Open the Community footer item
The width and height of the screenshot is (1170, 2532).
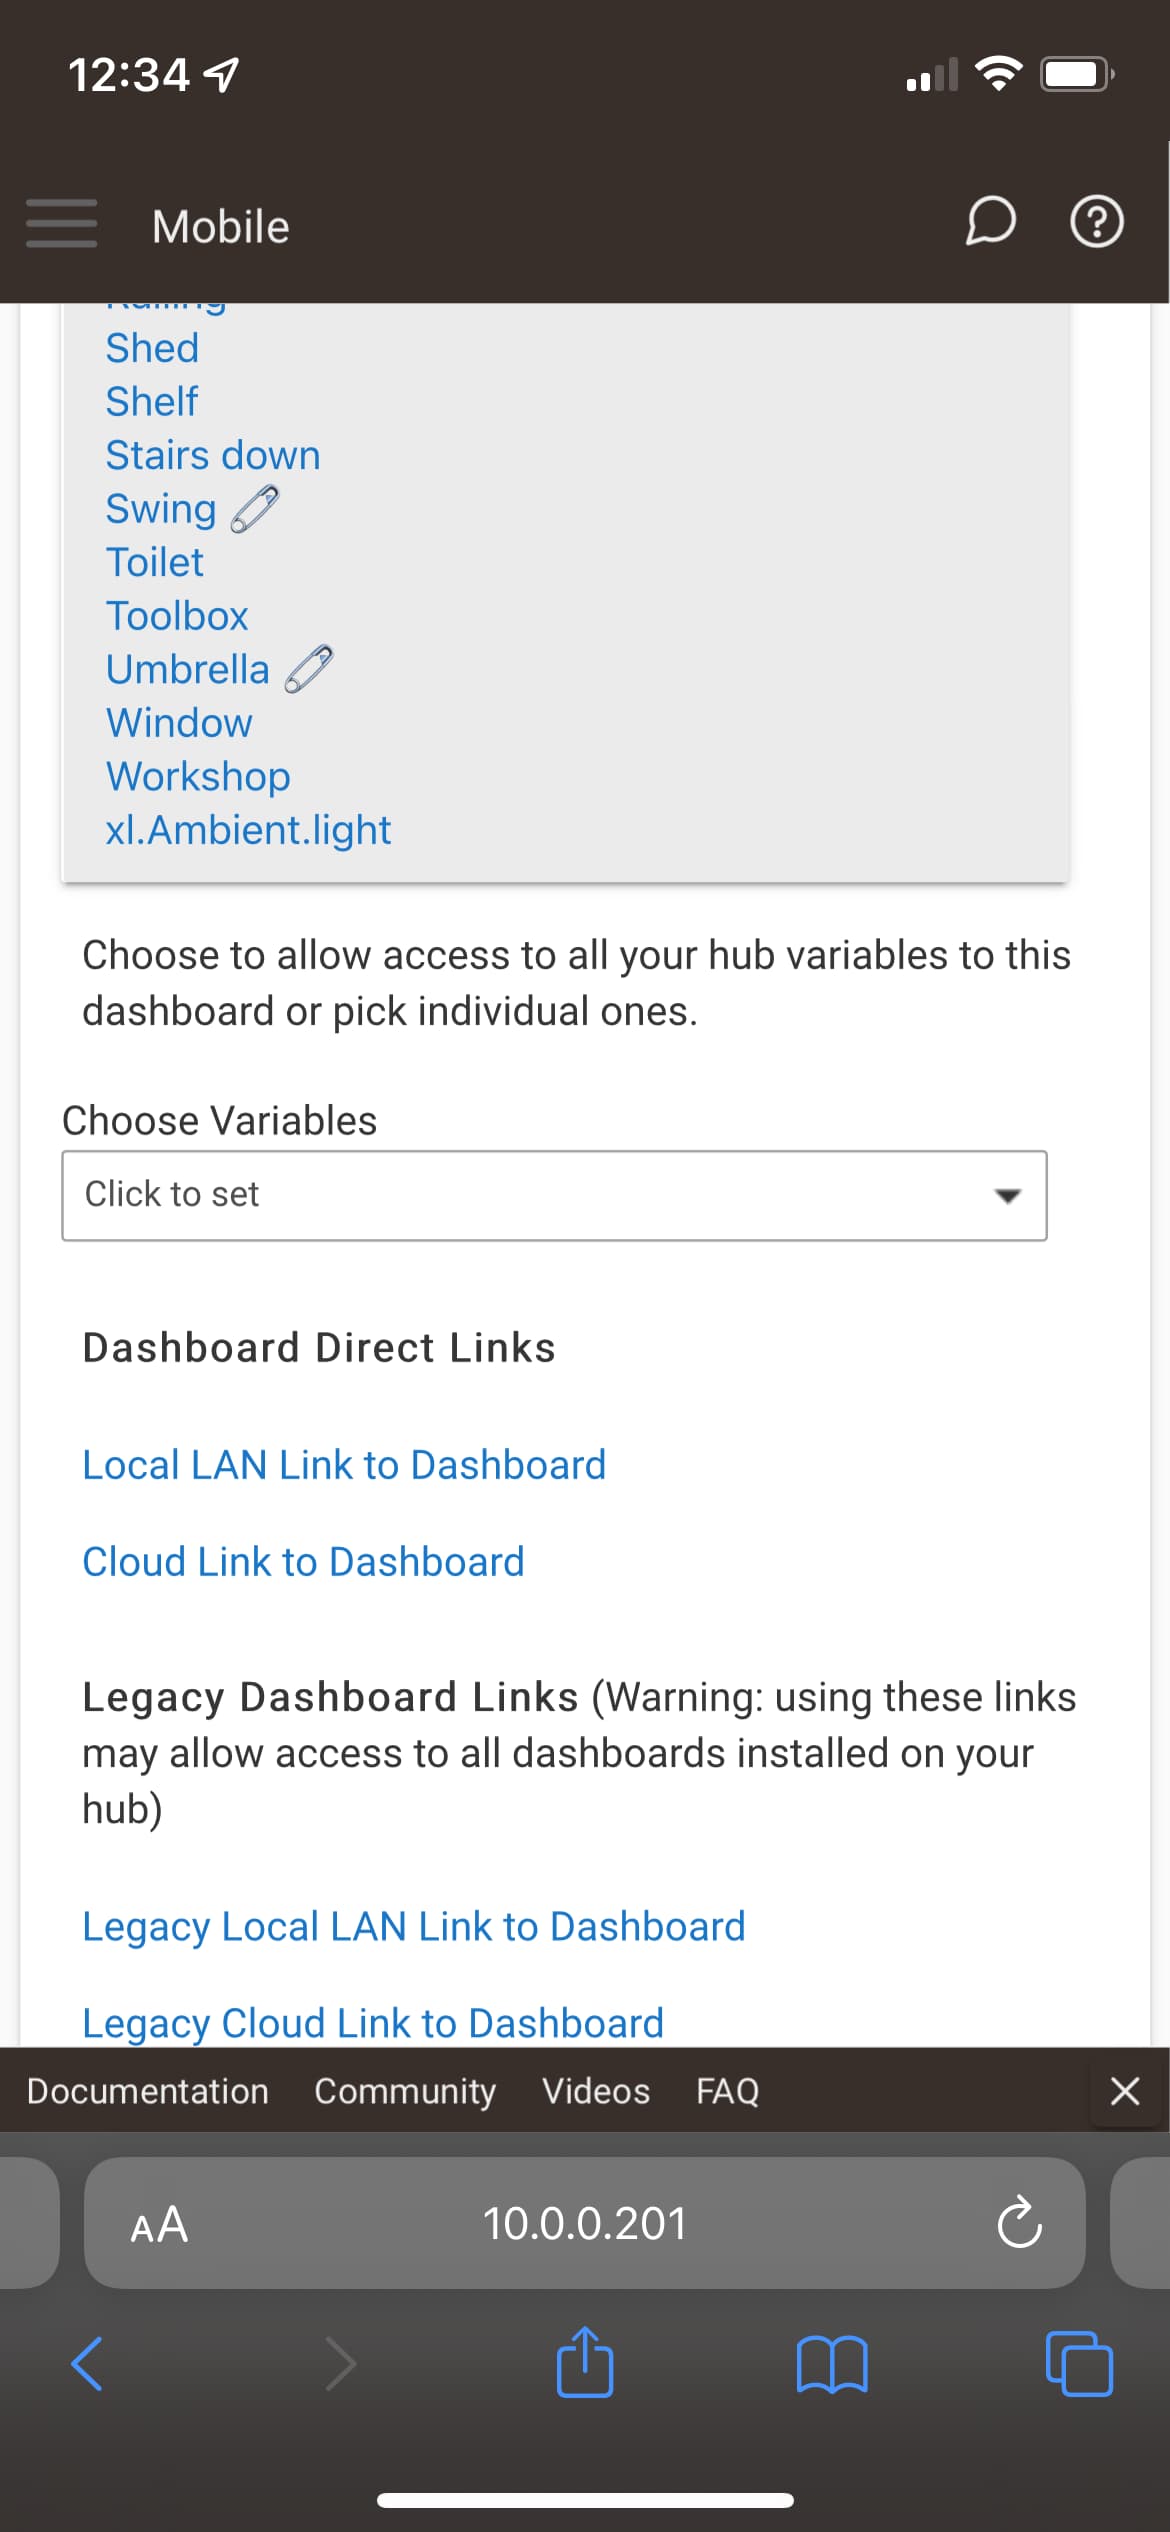(x=405, y=2091)
